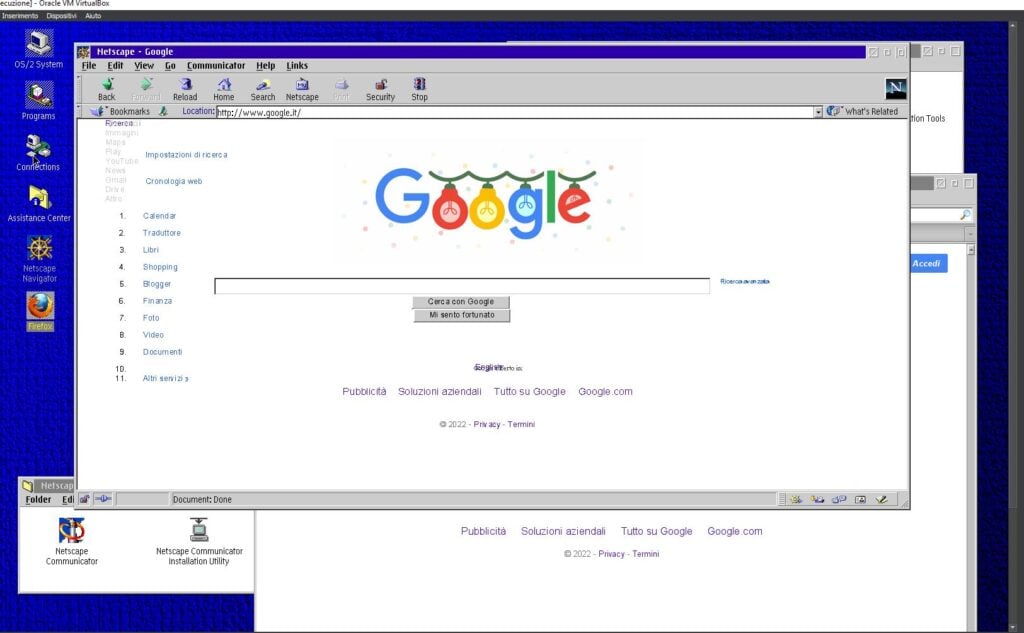Open VirtualBox Aiuto menu
This screenshot has width=1024, height=633.
pos(93,16)
